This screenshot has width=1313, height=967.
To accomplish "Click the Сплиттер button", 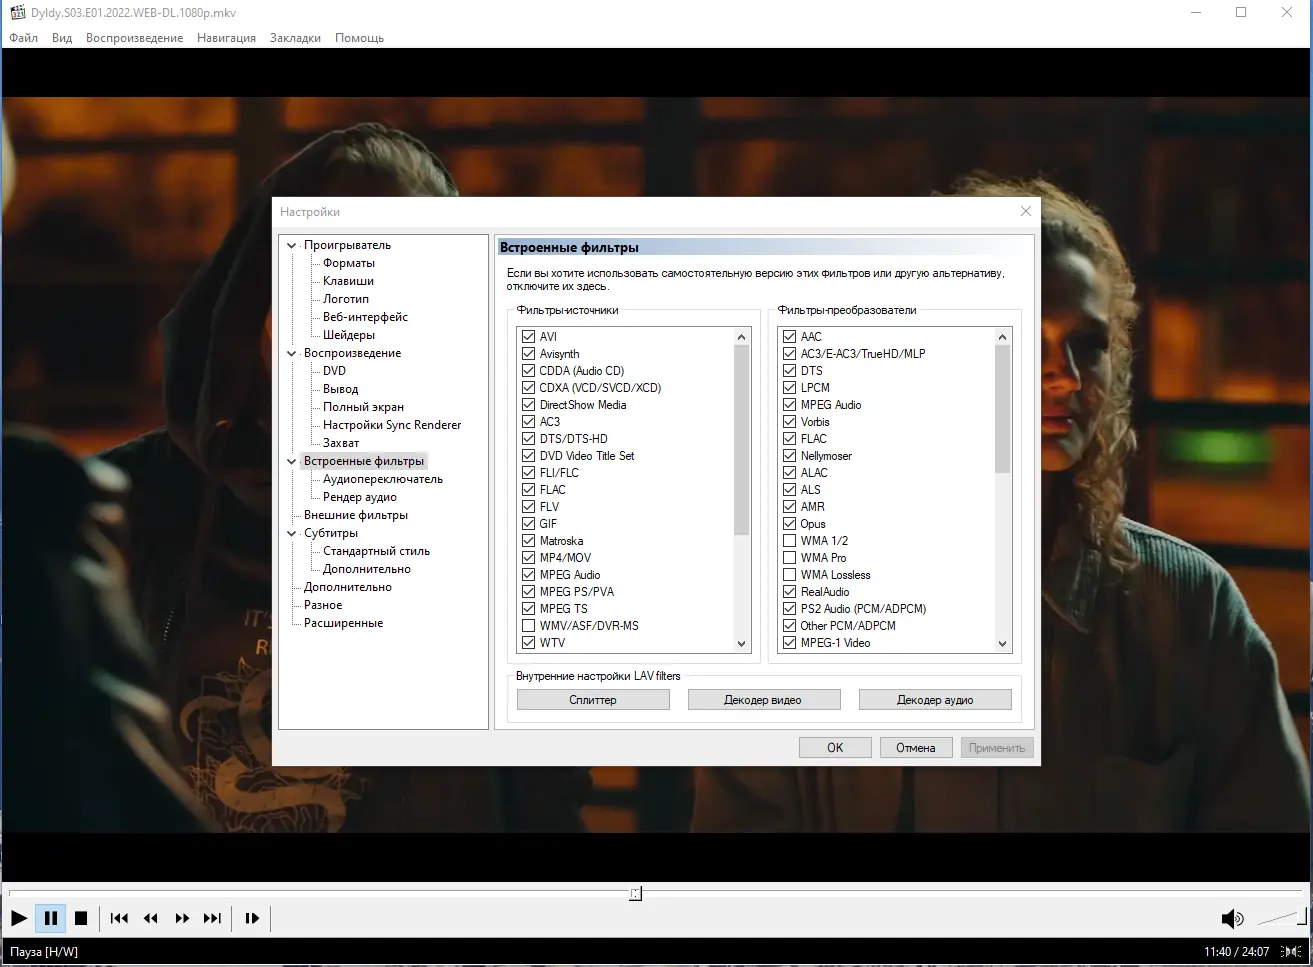I will pyautogui.click(x=593, y=700).
